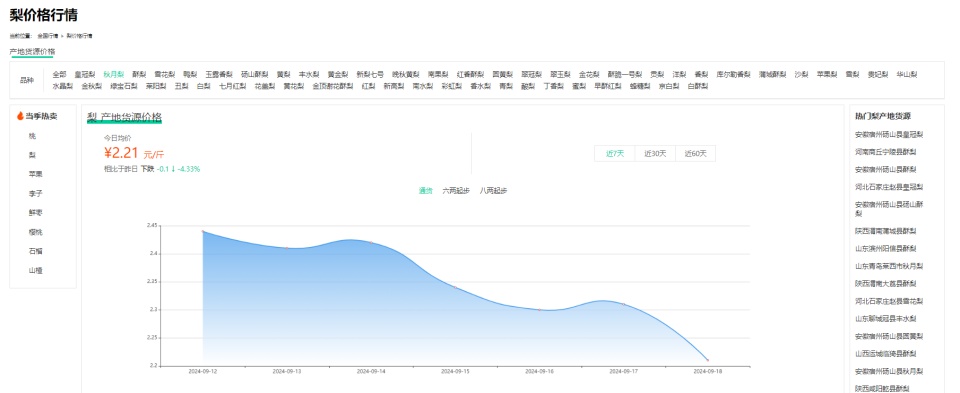The width and height of the screenshot is (960, 393).
Task: Filter by 京白梨 variety
Action: (669, 86)
